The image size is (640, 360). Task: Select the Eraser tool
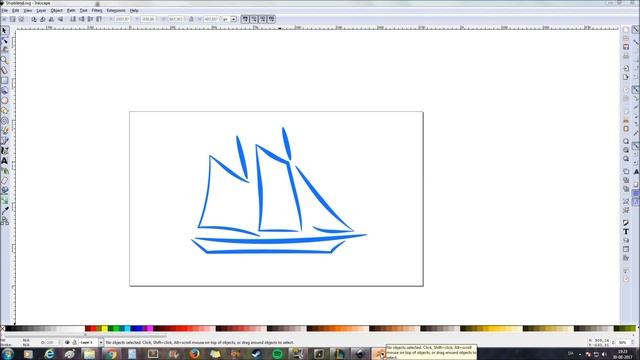coord(4,180)
